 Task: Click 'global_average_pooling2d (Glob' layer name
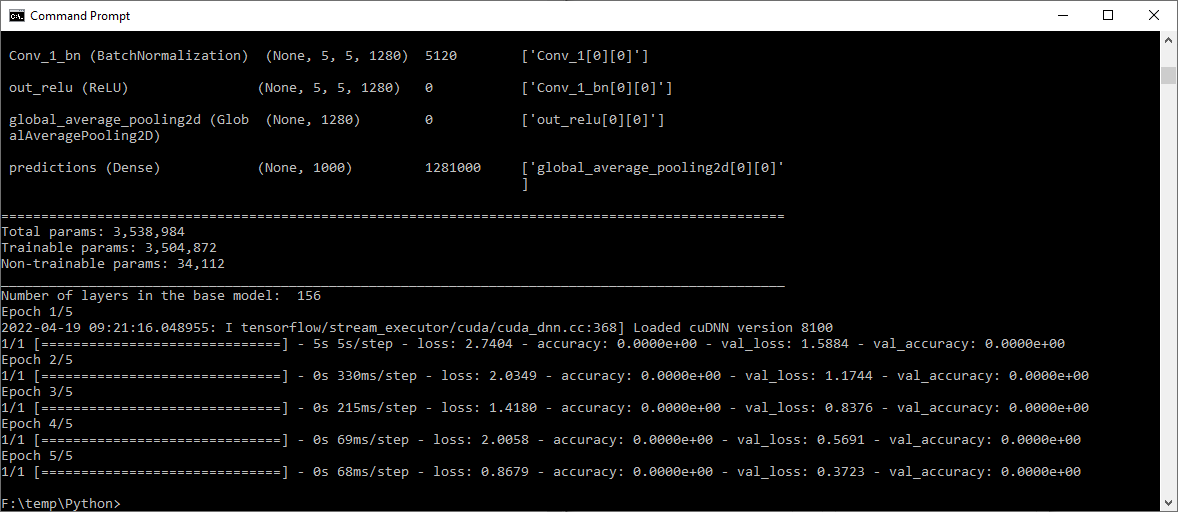pos(128,120)
